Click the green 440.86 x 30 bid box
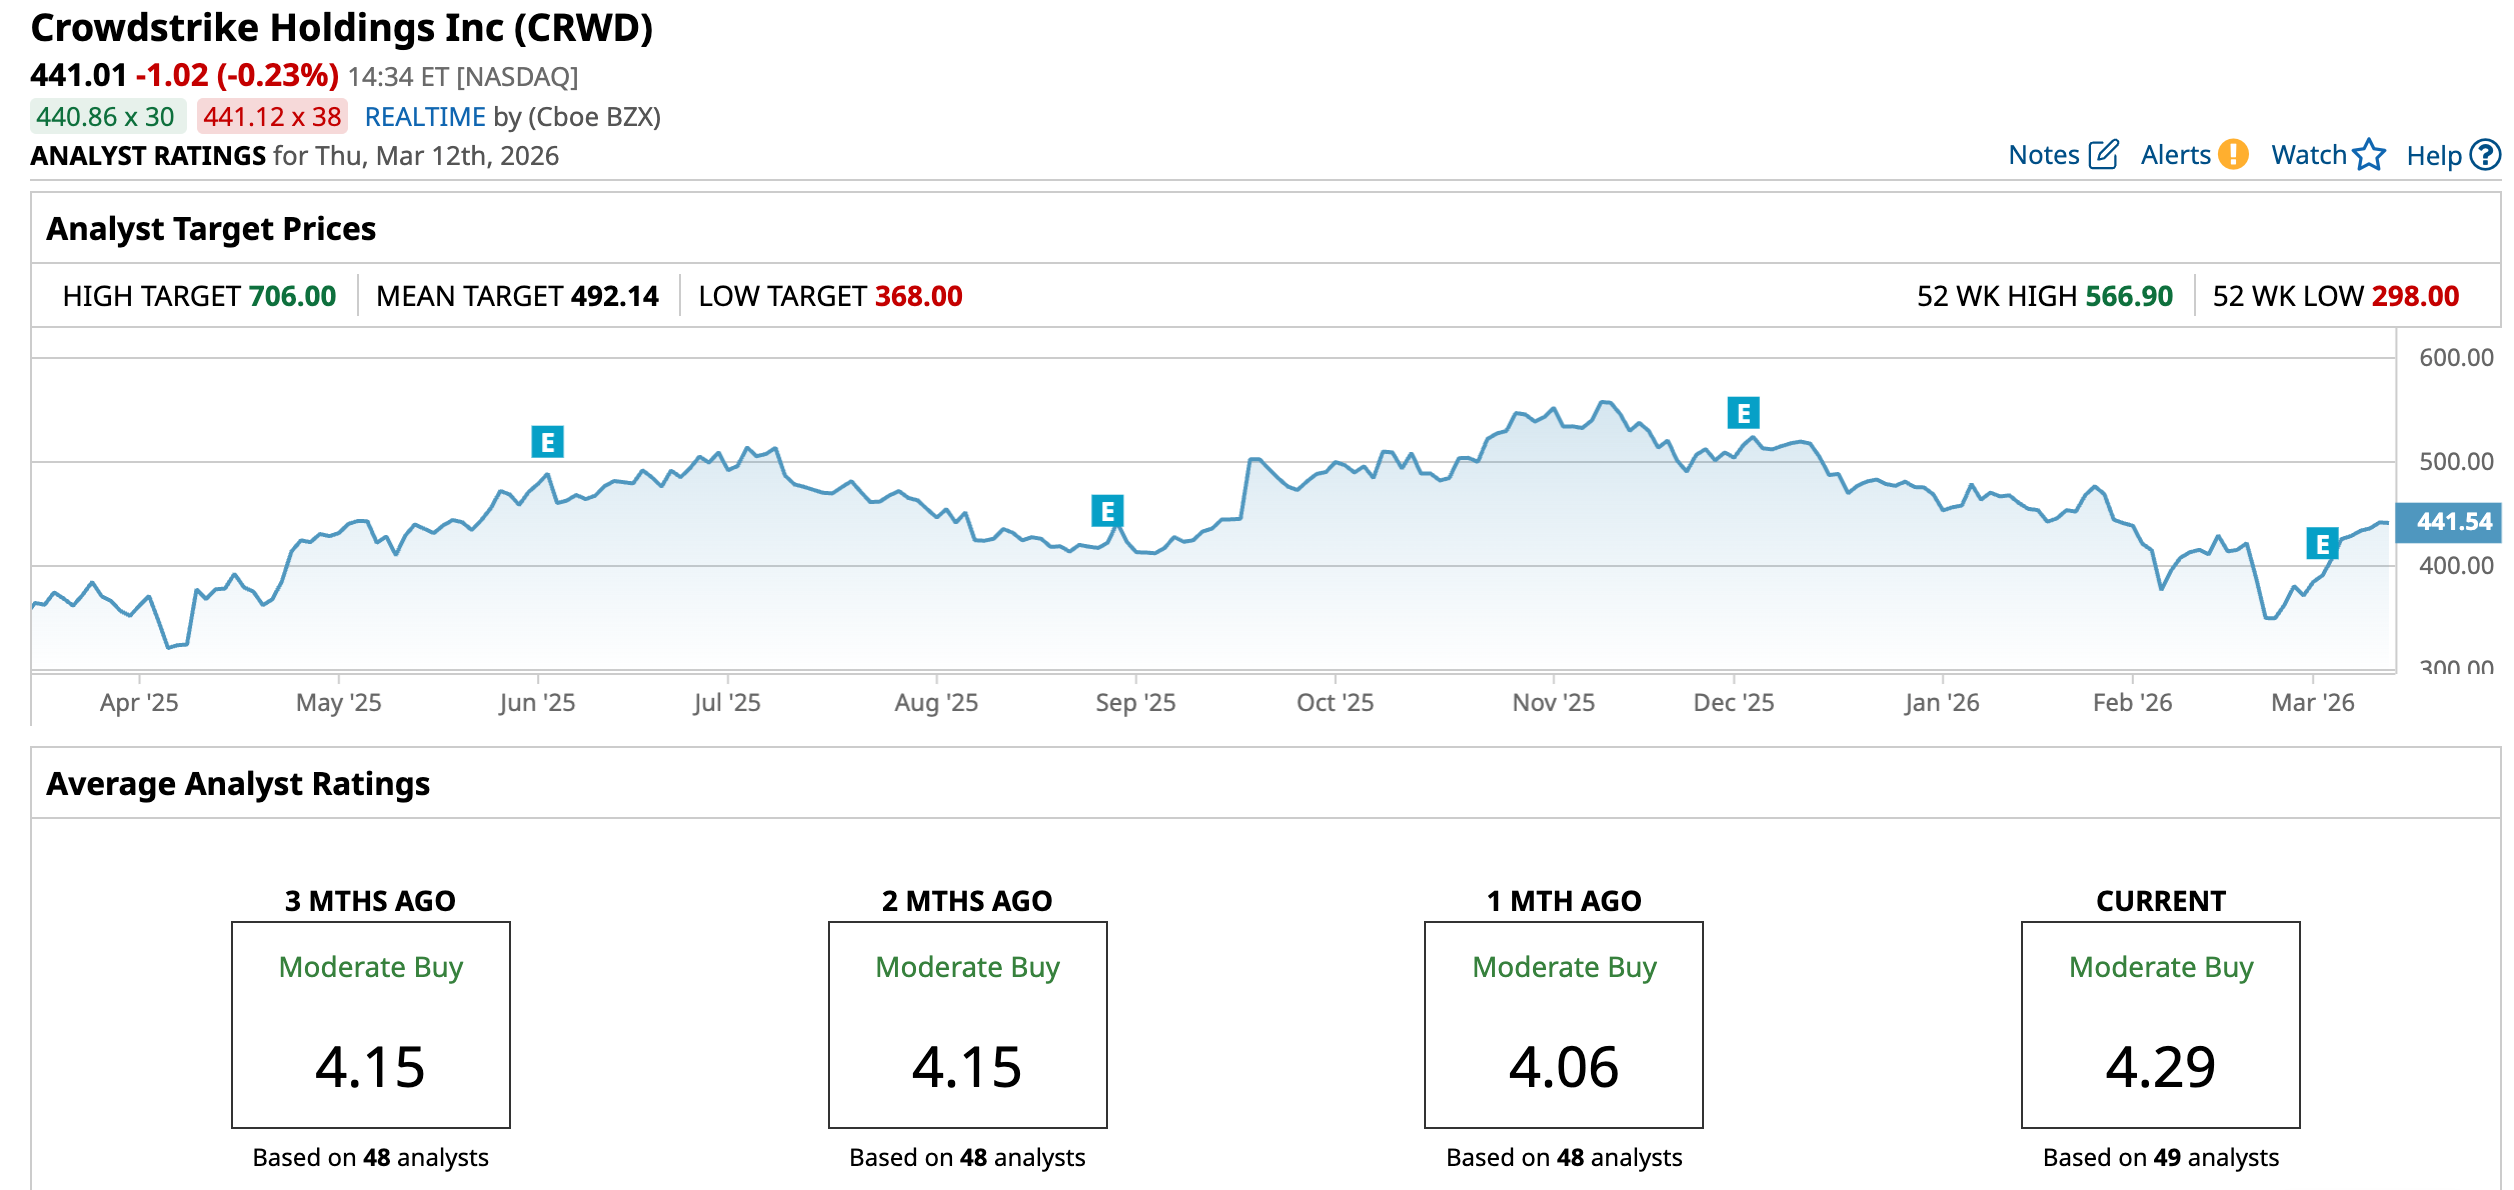This screenshot has height=1190, width=2514. (106, 117)
